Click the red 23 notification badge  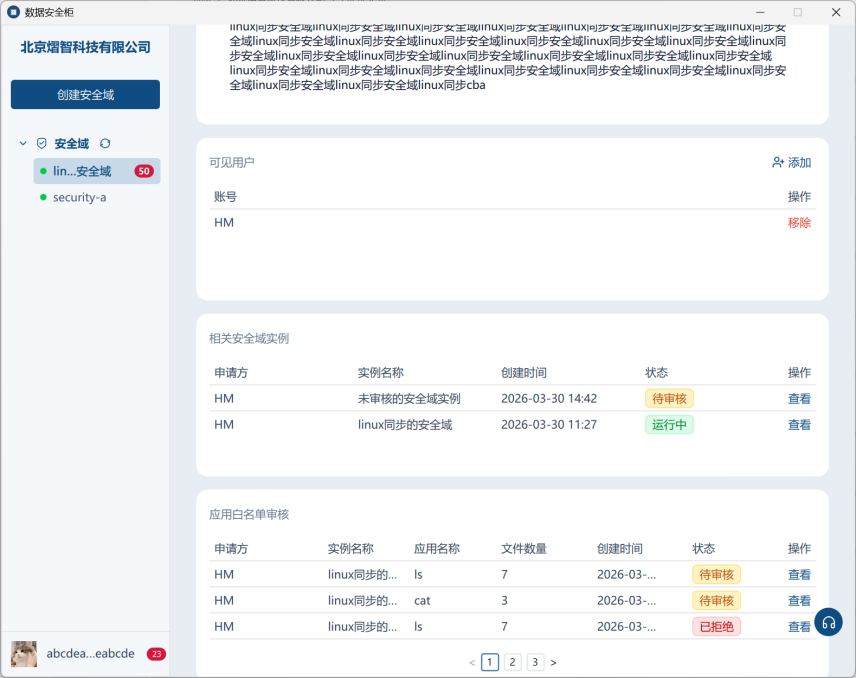click(x=156, y=653)
